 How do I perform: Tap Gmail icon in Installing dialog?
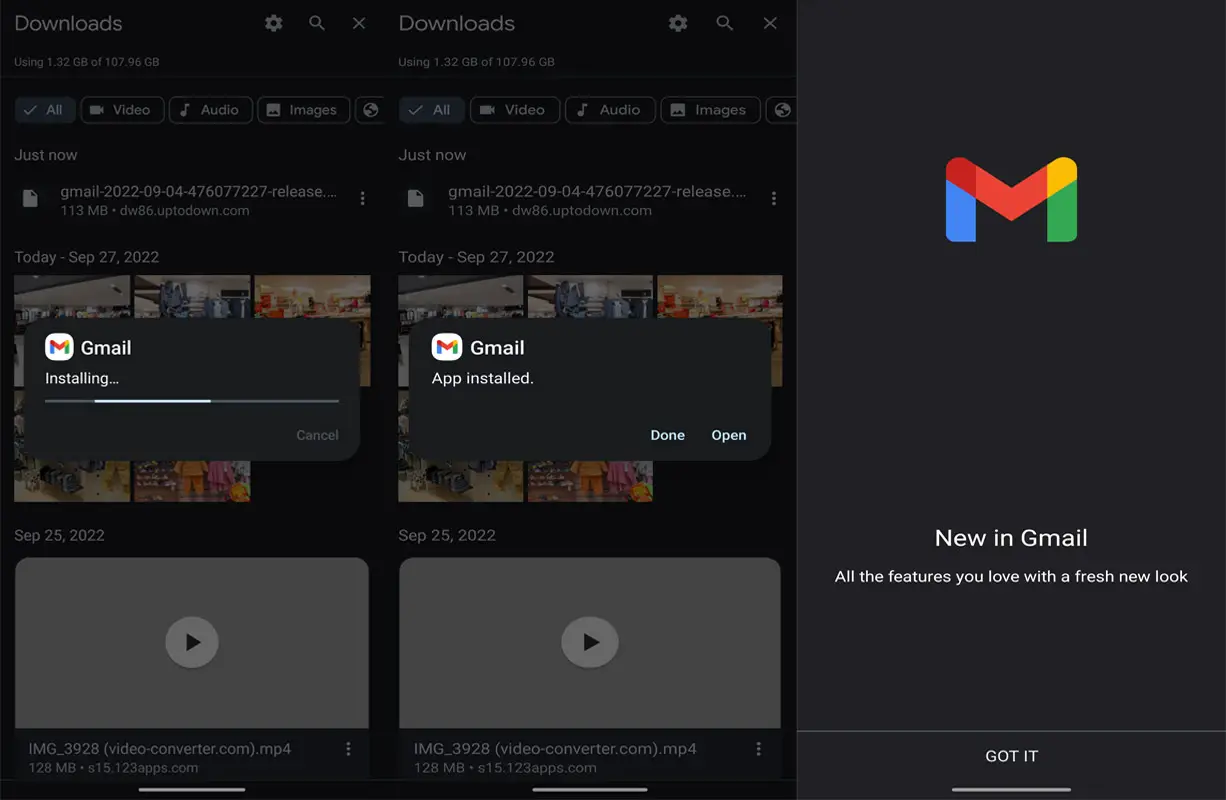pos(59,347)
